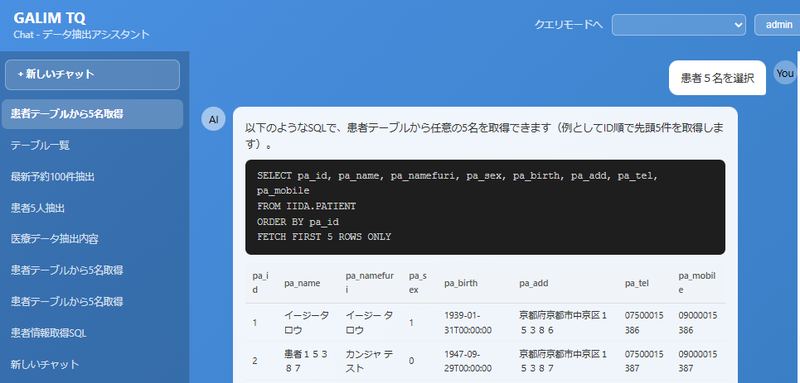Click the Chat - データ抽出アシスタント subtitle
The width and height of the screenshot is (800, 383).
[x=82, y=35]
